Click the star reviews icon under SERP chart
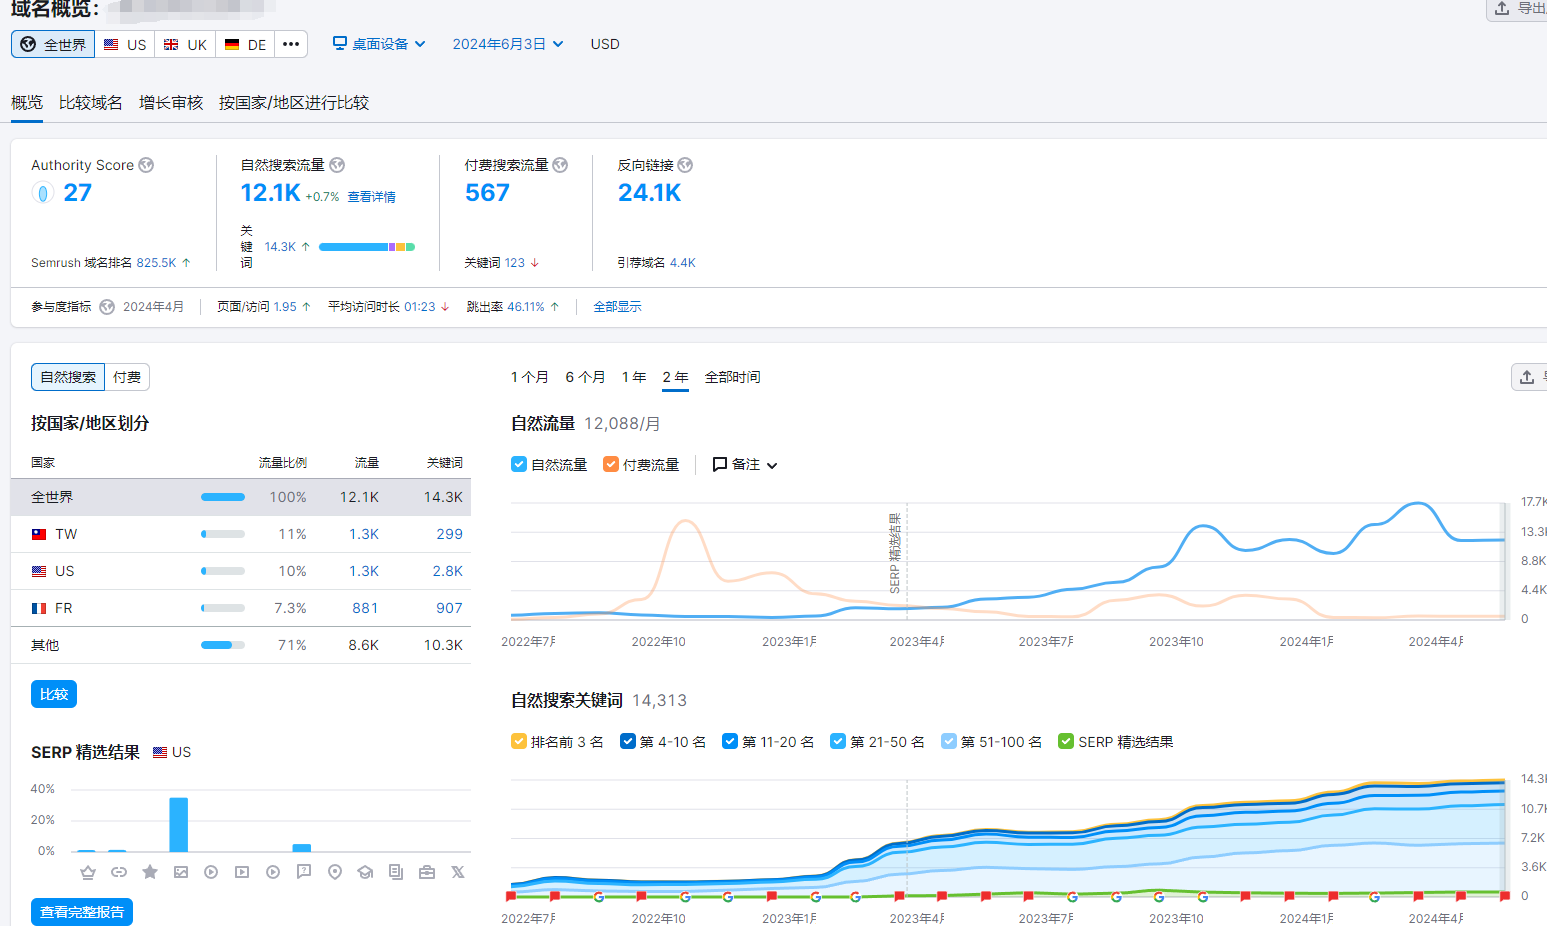 point(150,872)
